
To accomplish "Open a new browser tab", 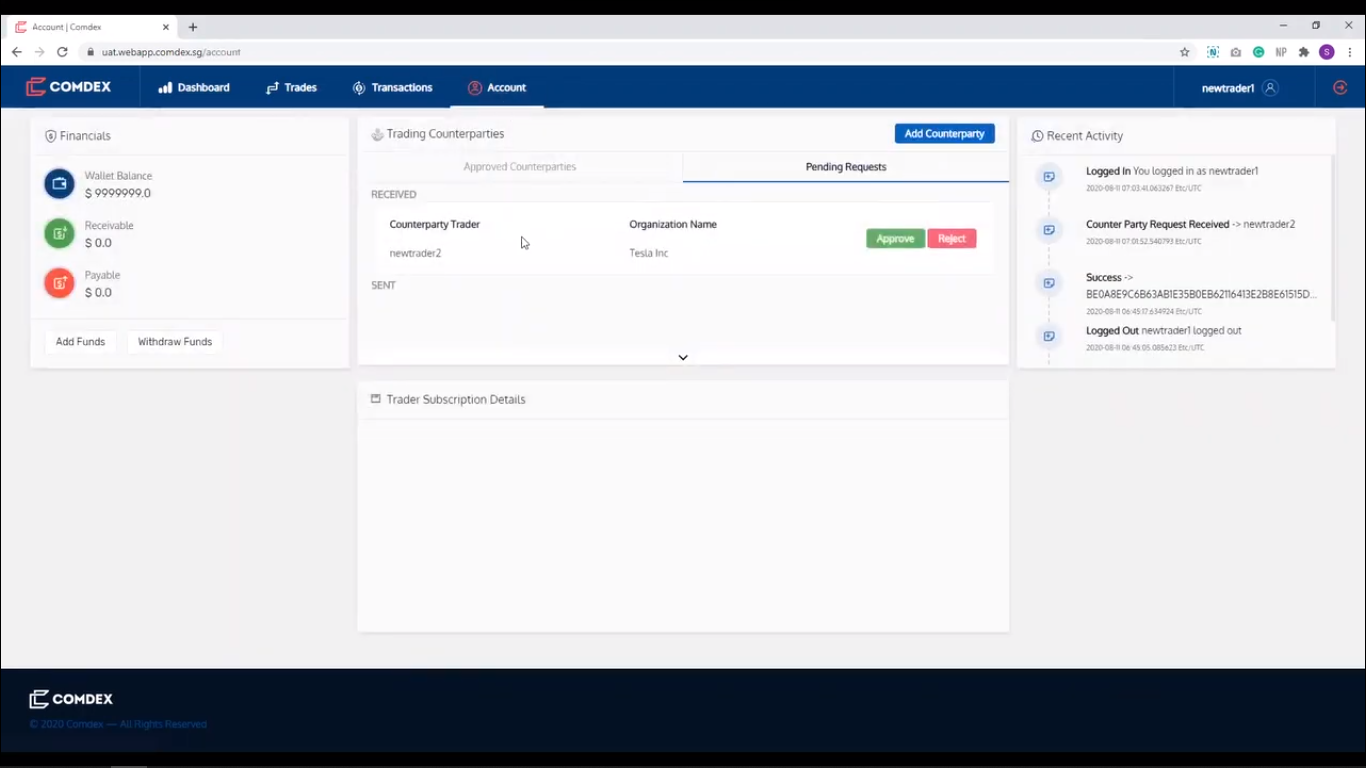I will point(193,27).
